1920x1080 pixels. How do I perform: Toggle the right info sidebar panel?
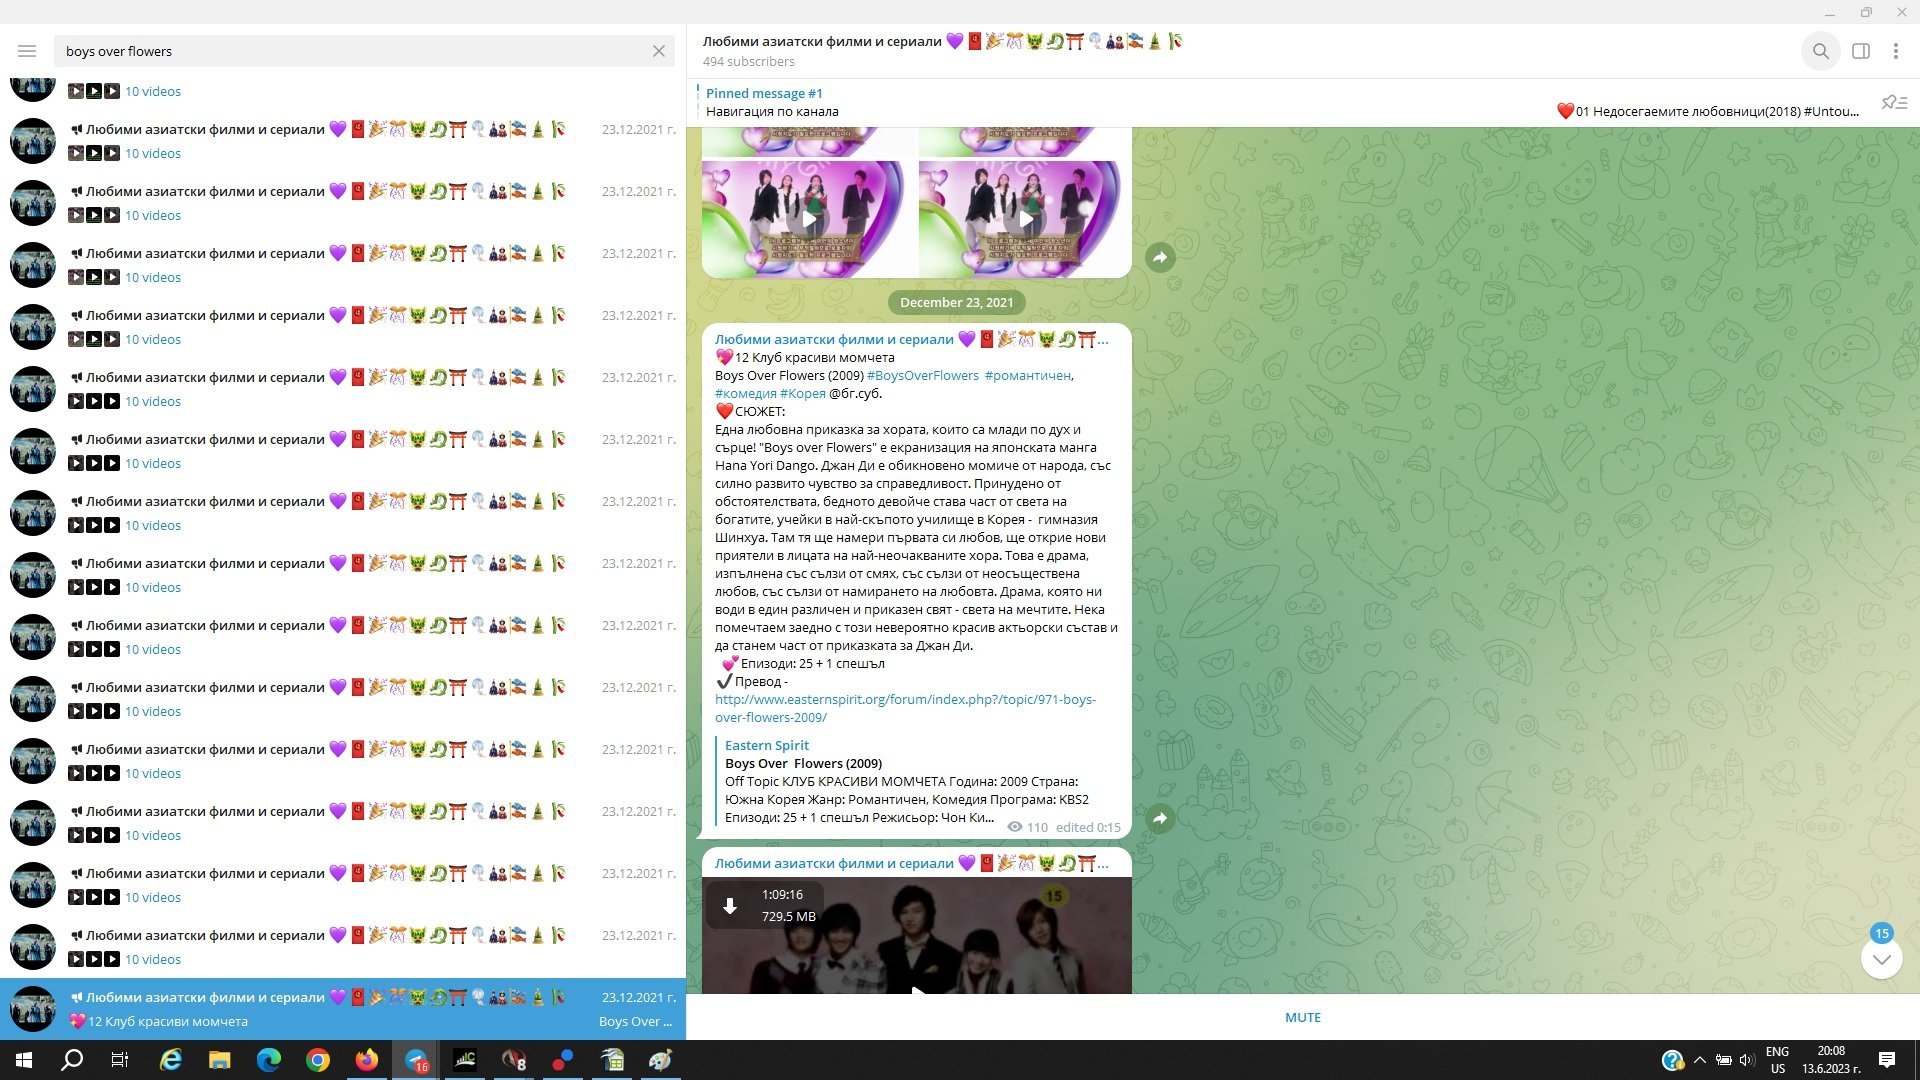tap(1860, 51)
